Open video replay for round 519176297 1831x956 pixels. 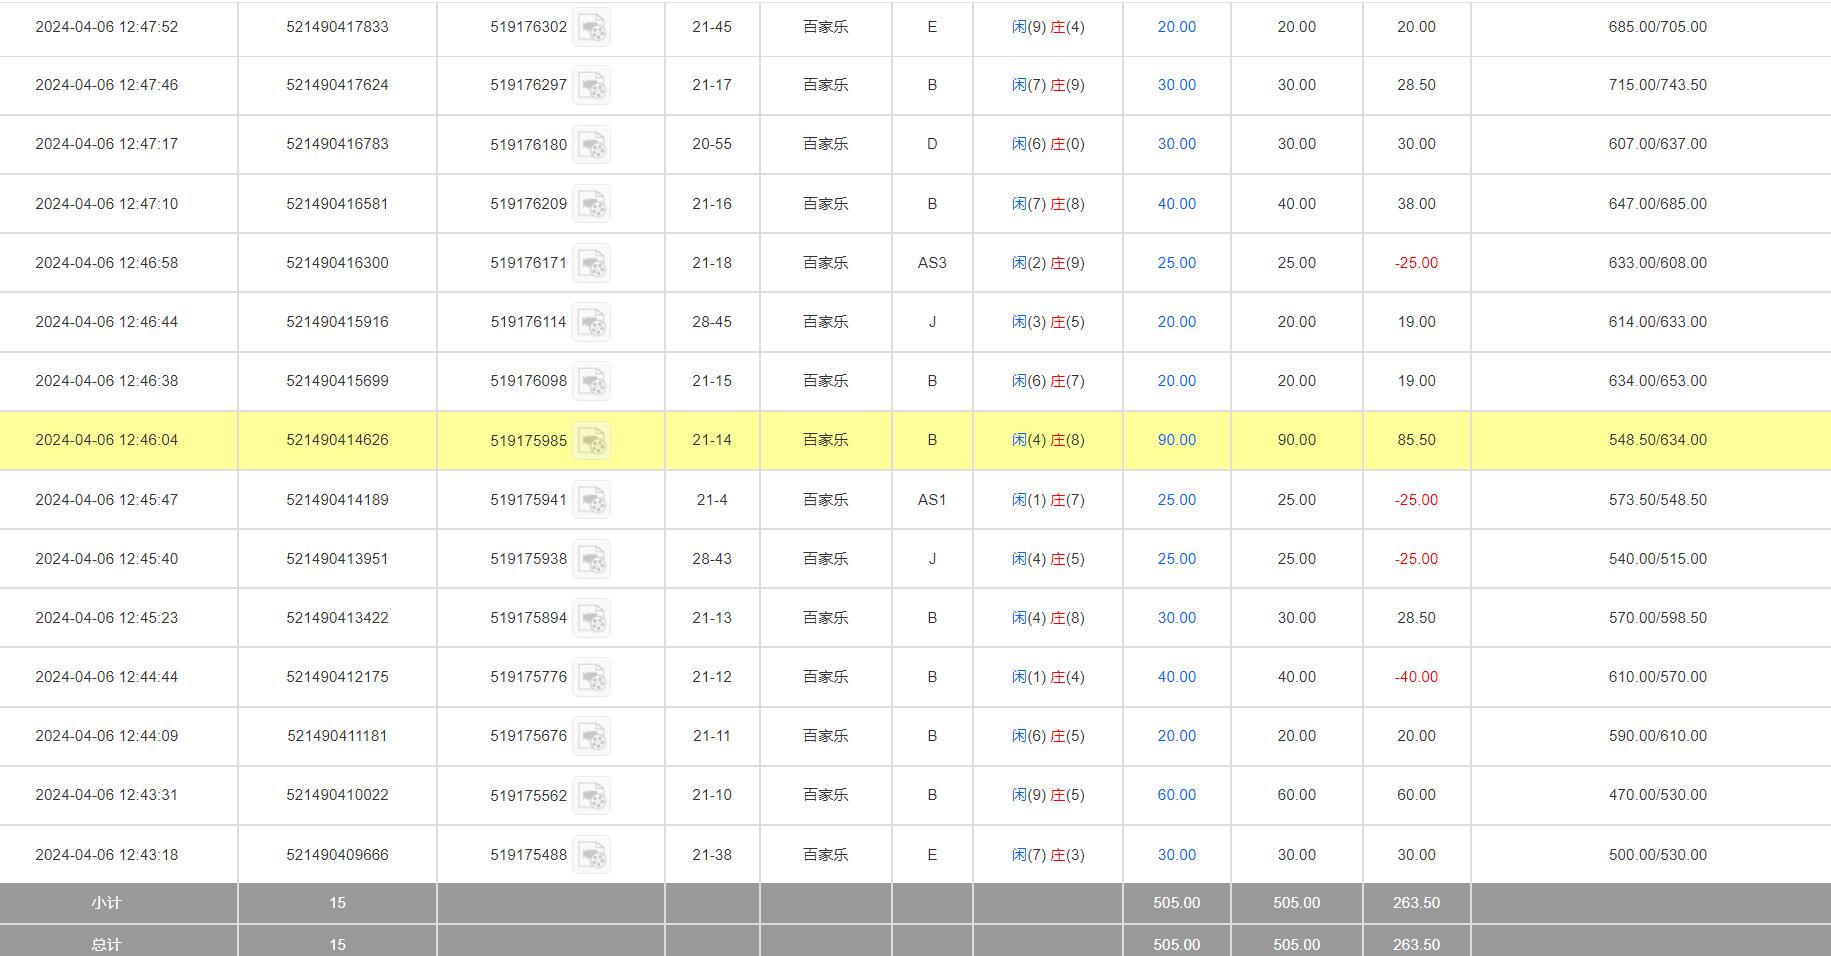[592, 86]
